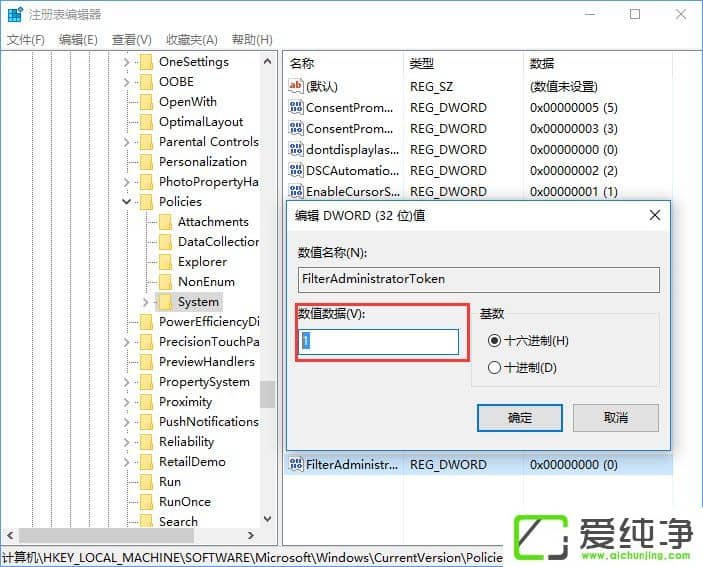Viewport: 703px width, 567px height.
Task: Click the Attachments folder icon
Action: pos(165,222)
